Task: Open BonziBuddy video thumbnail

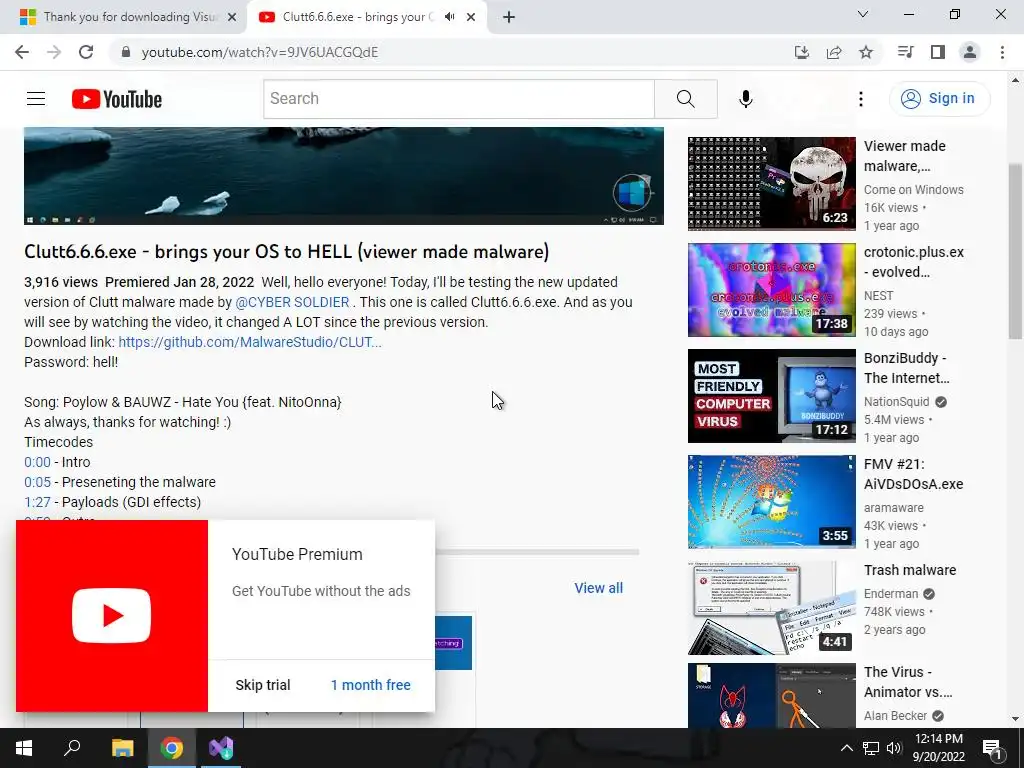Action: coord(771,396)
